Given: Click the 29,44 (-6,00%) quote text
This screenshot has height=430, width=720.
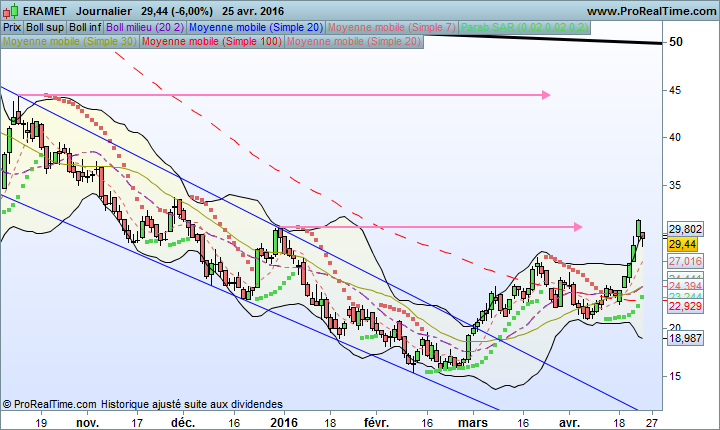Looking at the screenshot, I should (x=177, y=11).
